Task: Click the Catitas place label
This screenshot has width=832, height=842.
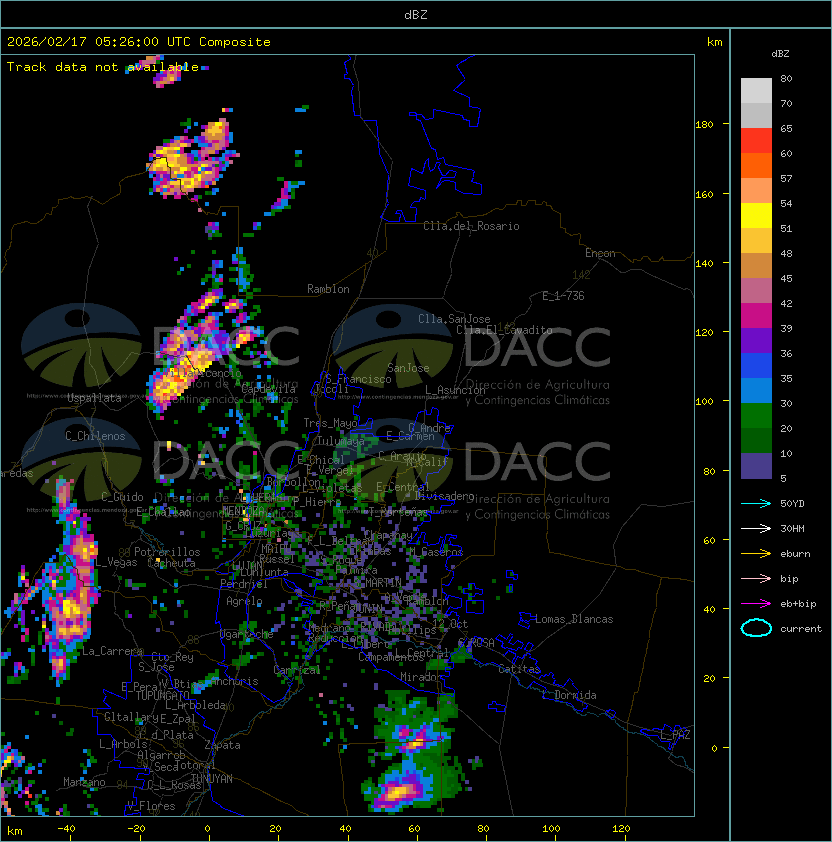Action: [x=519, y=669]
